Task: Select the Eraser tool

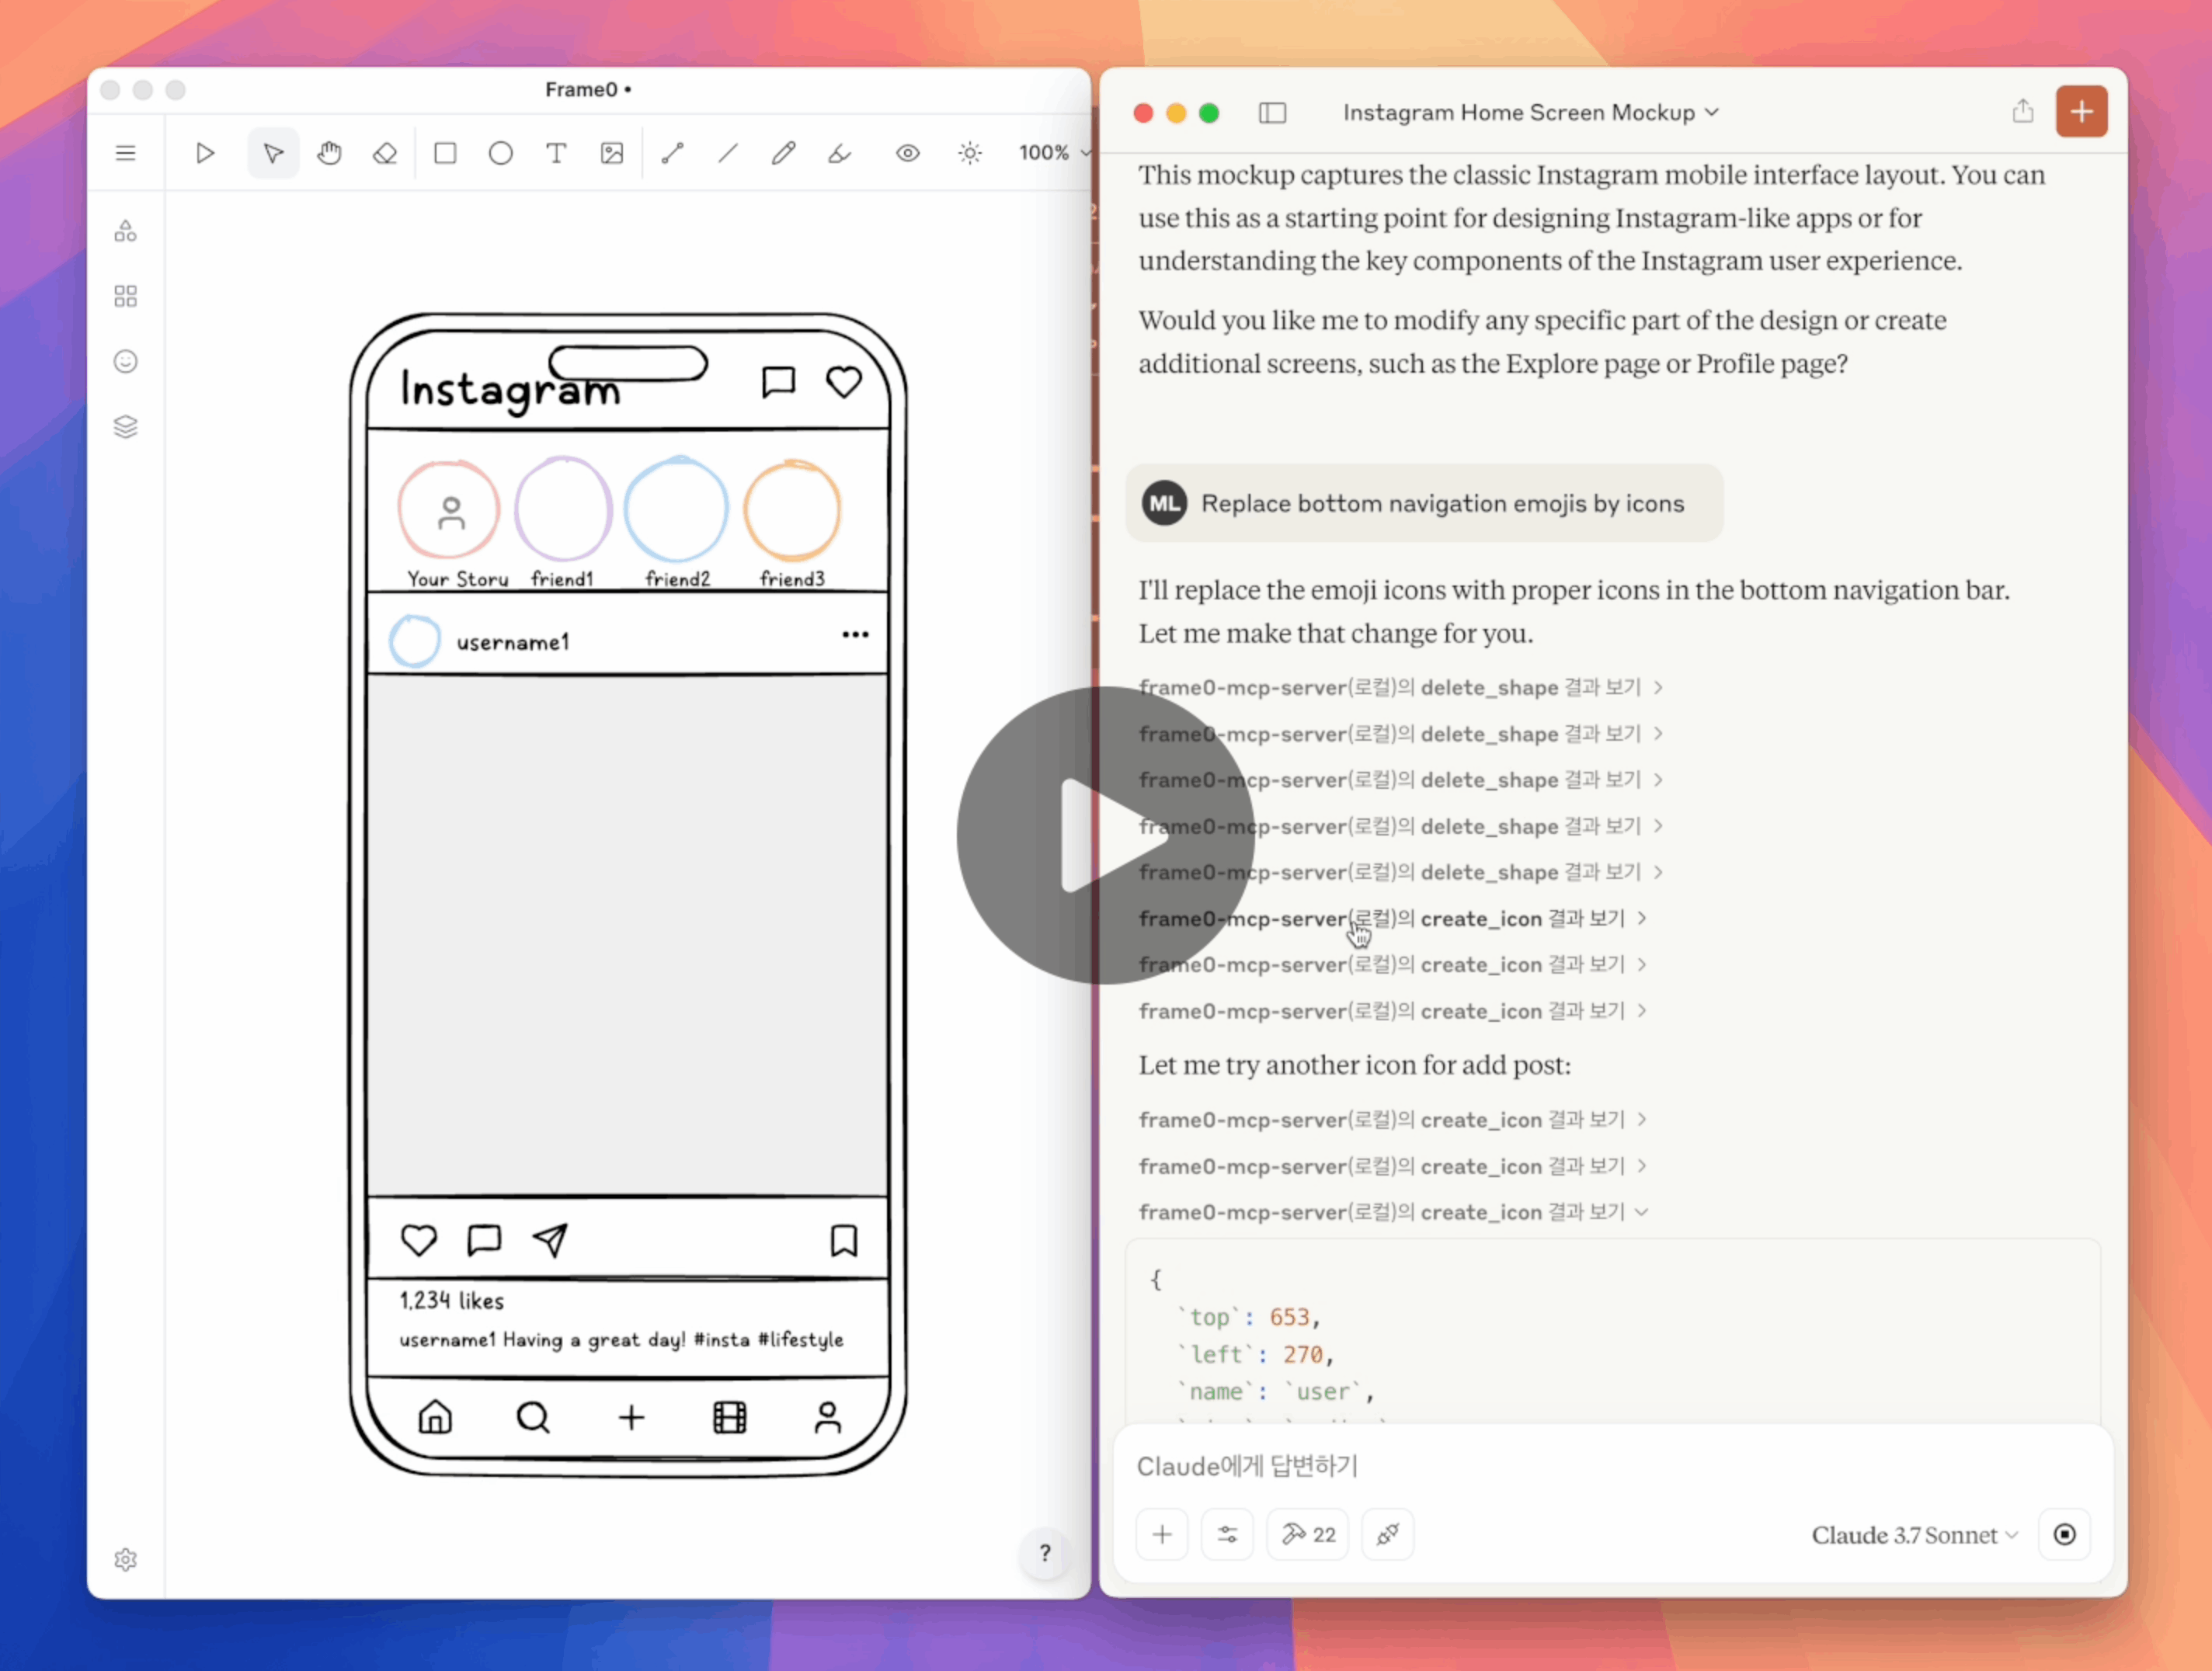Action: [385, 153]
